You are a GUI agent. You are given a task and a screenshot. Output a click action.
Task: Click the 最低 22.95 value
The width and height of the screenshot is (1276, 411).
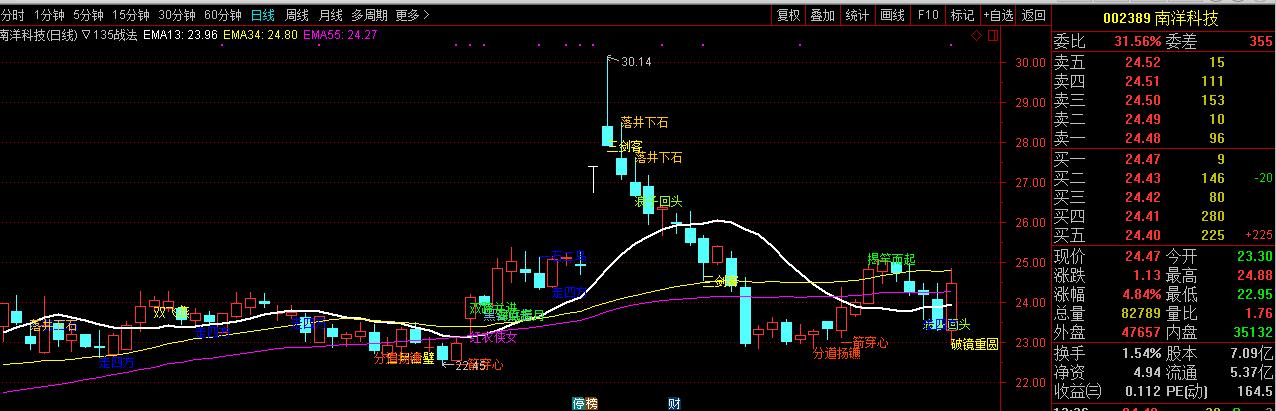[1255, 294]
